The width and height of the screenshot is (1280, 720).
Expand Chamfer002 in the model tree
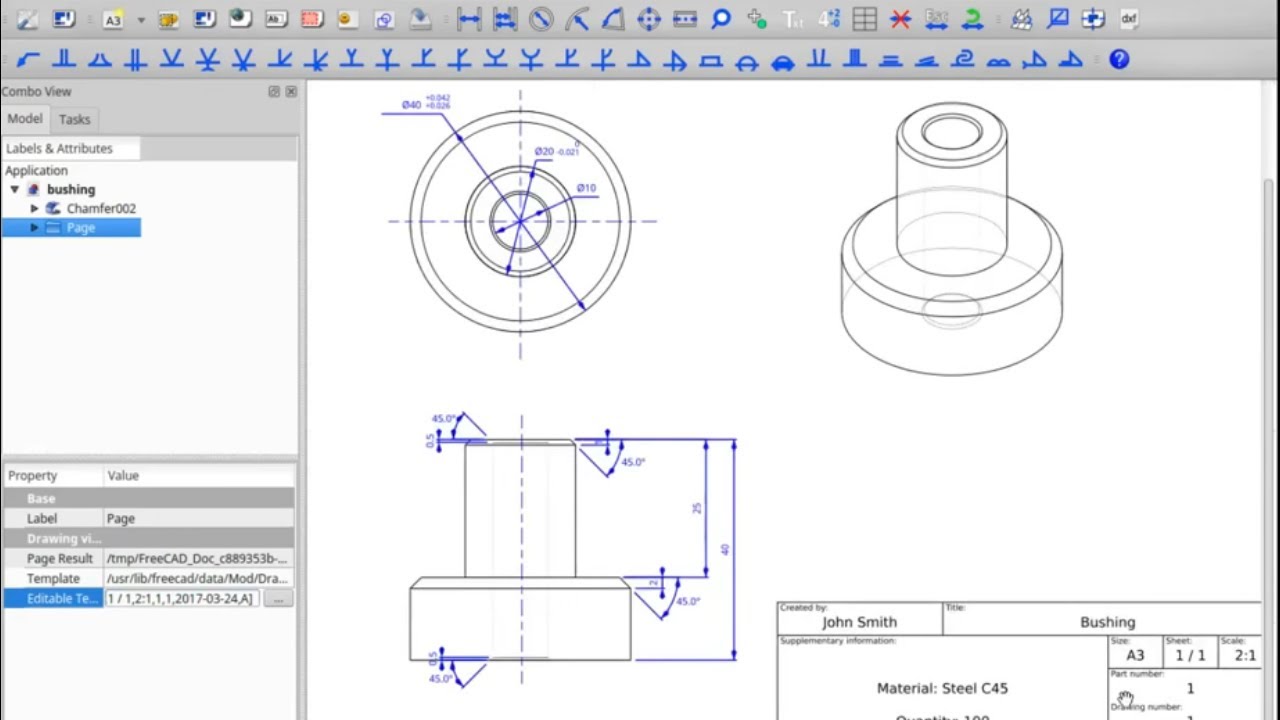(35, 208)
